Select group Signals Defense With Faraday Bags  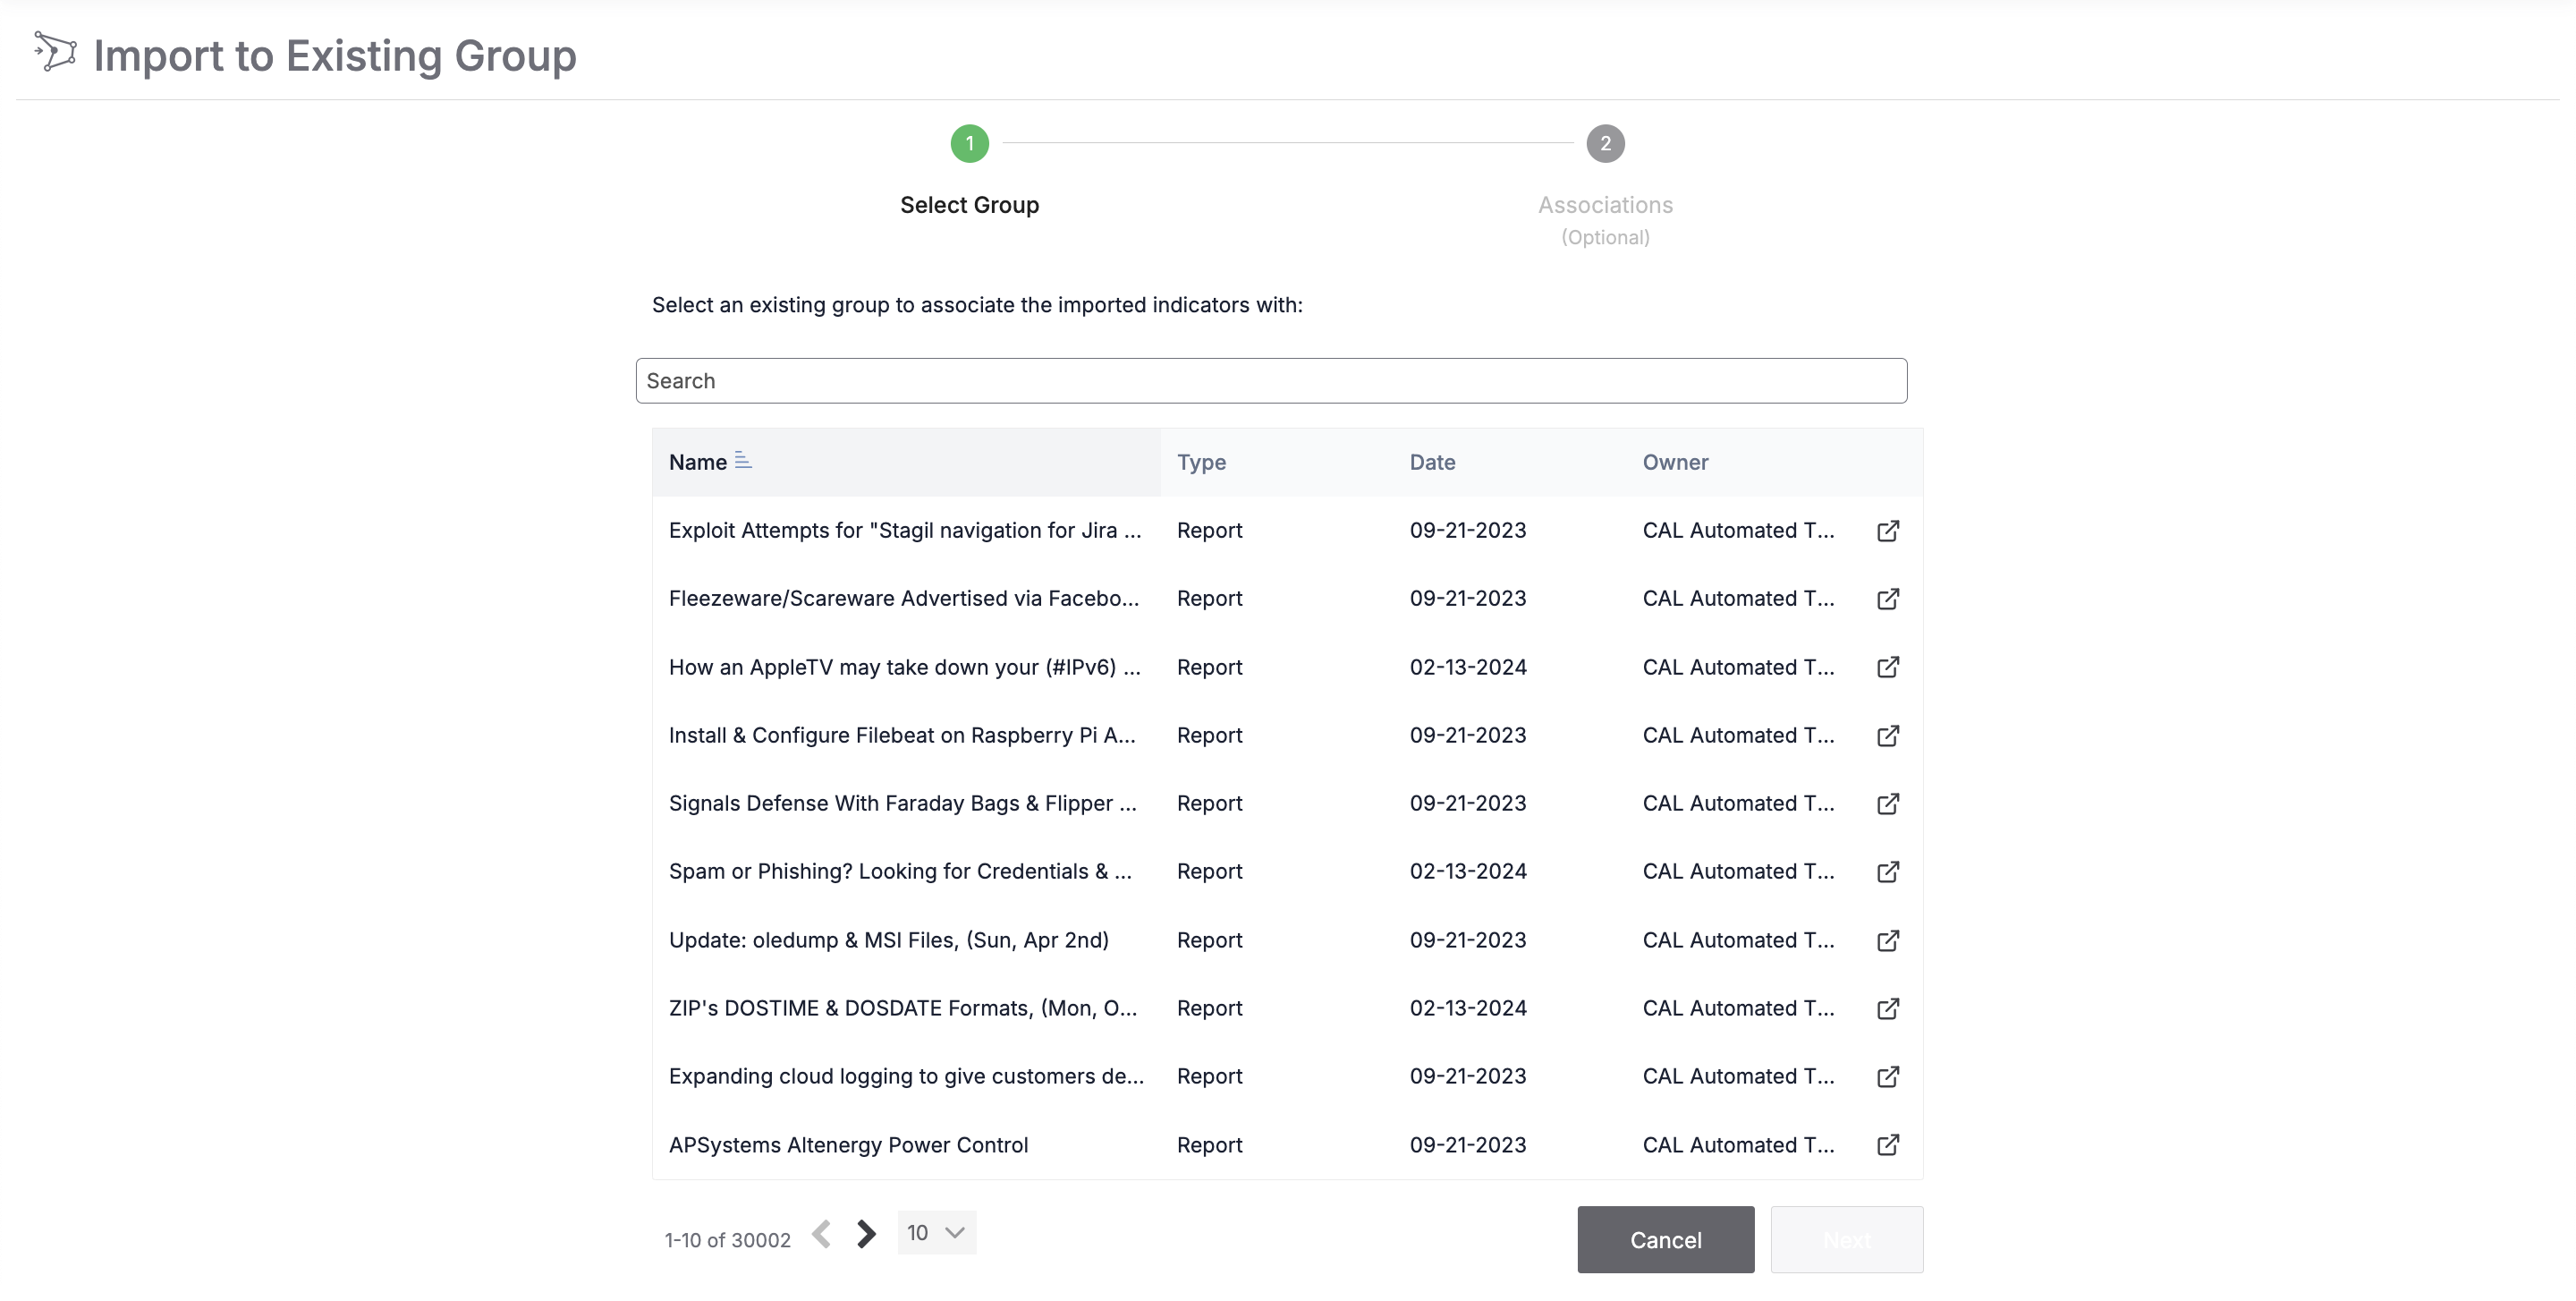click(903, 804)
